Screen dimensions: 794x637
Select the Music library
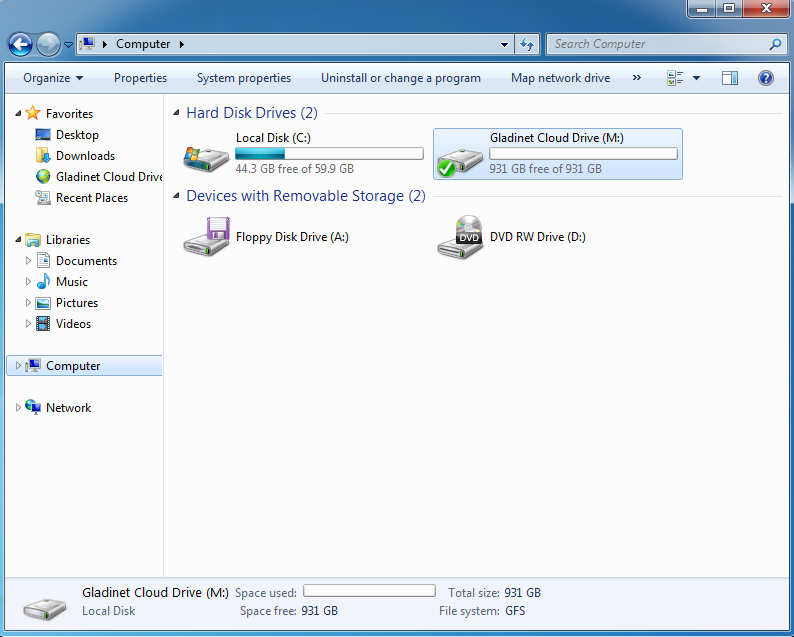pos(71,282)
